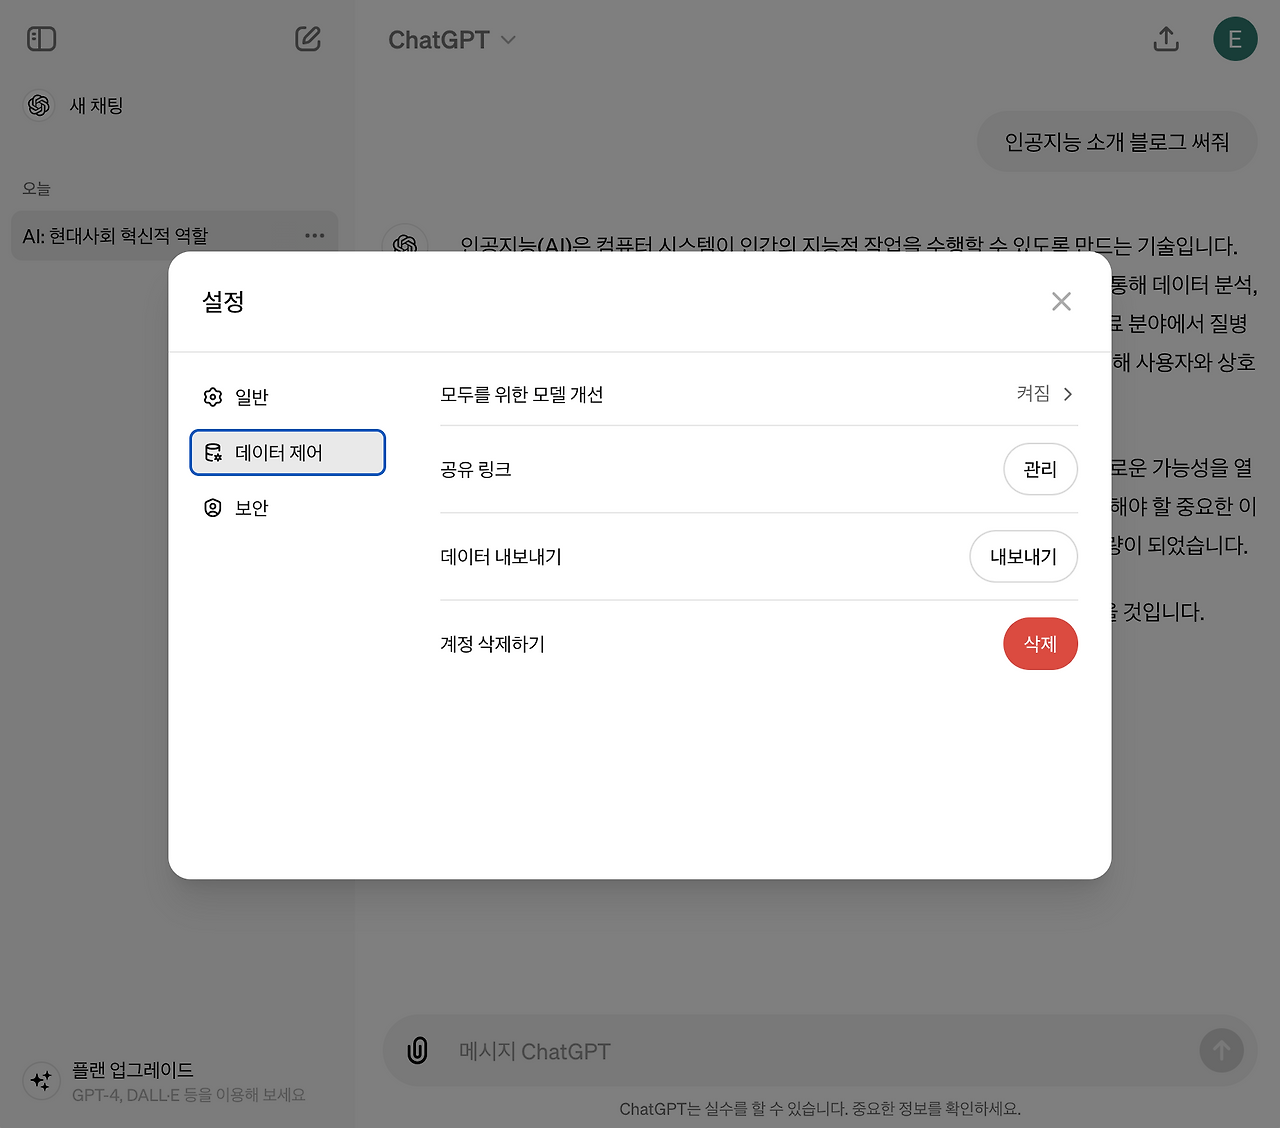The height and width of the screenshot is (1128, 1280).
Task: Click the 데이터 내보내기 label
Action: click(x=501, y=557)
